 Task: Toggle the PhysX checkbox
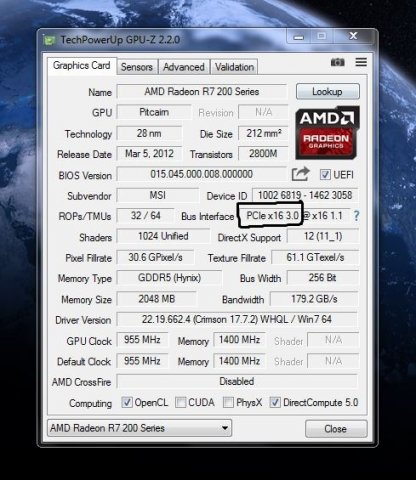click(228, 402)
